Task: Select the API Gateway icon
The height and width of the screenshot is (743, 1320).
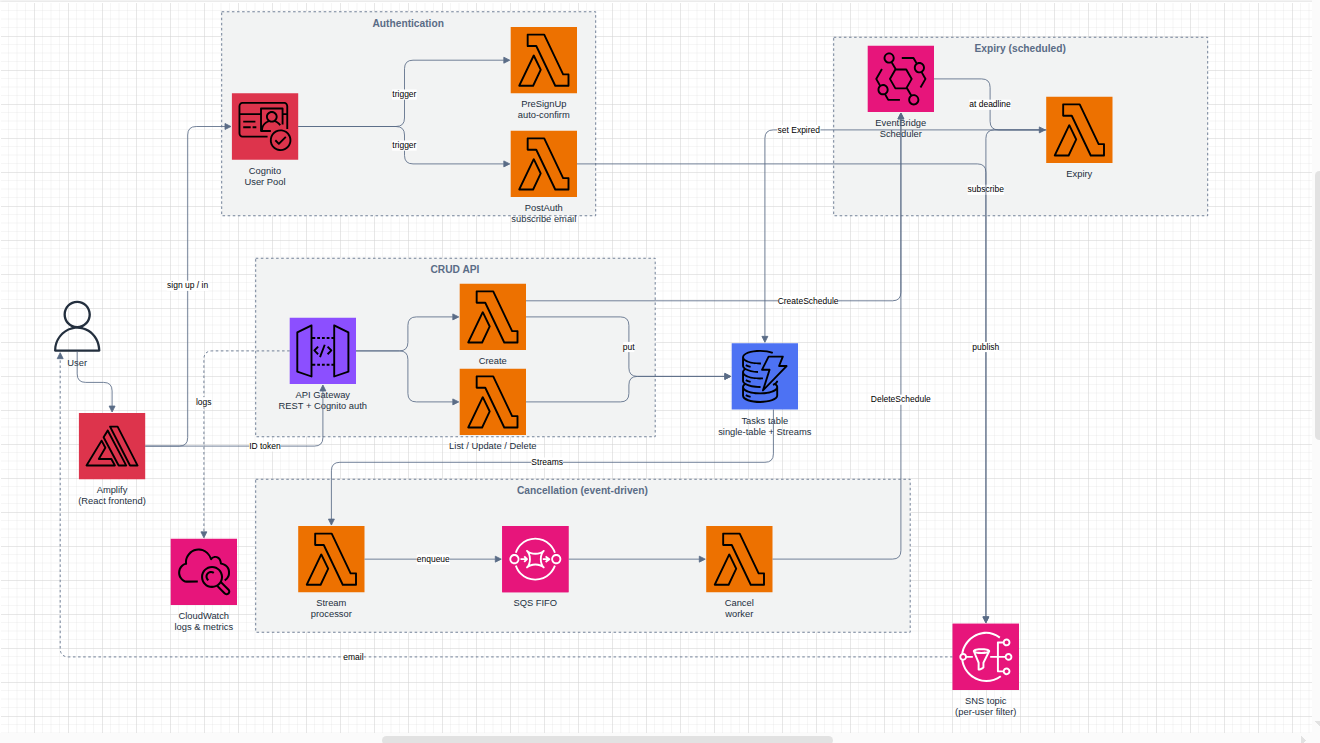Action: point(323,351)
